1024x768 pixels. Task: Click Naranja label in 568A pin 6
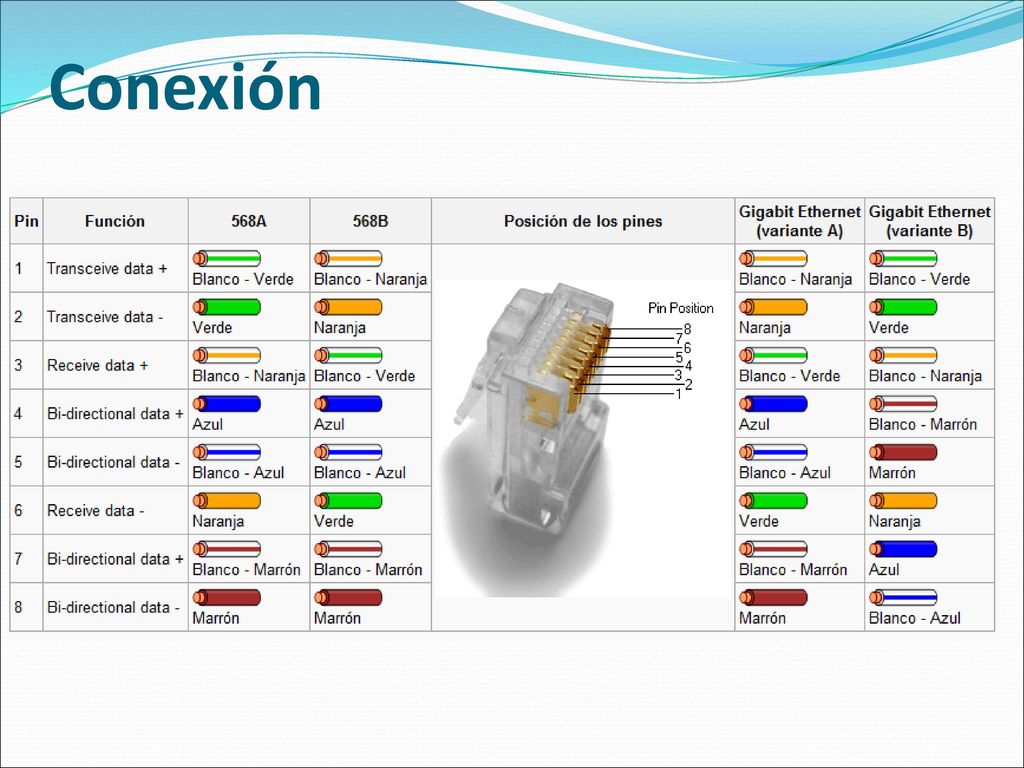pyautogui.click(x=218, y=521)
